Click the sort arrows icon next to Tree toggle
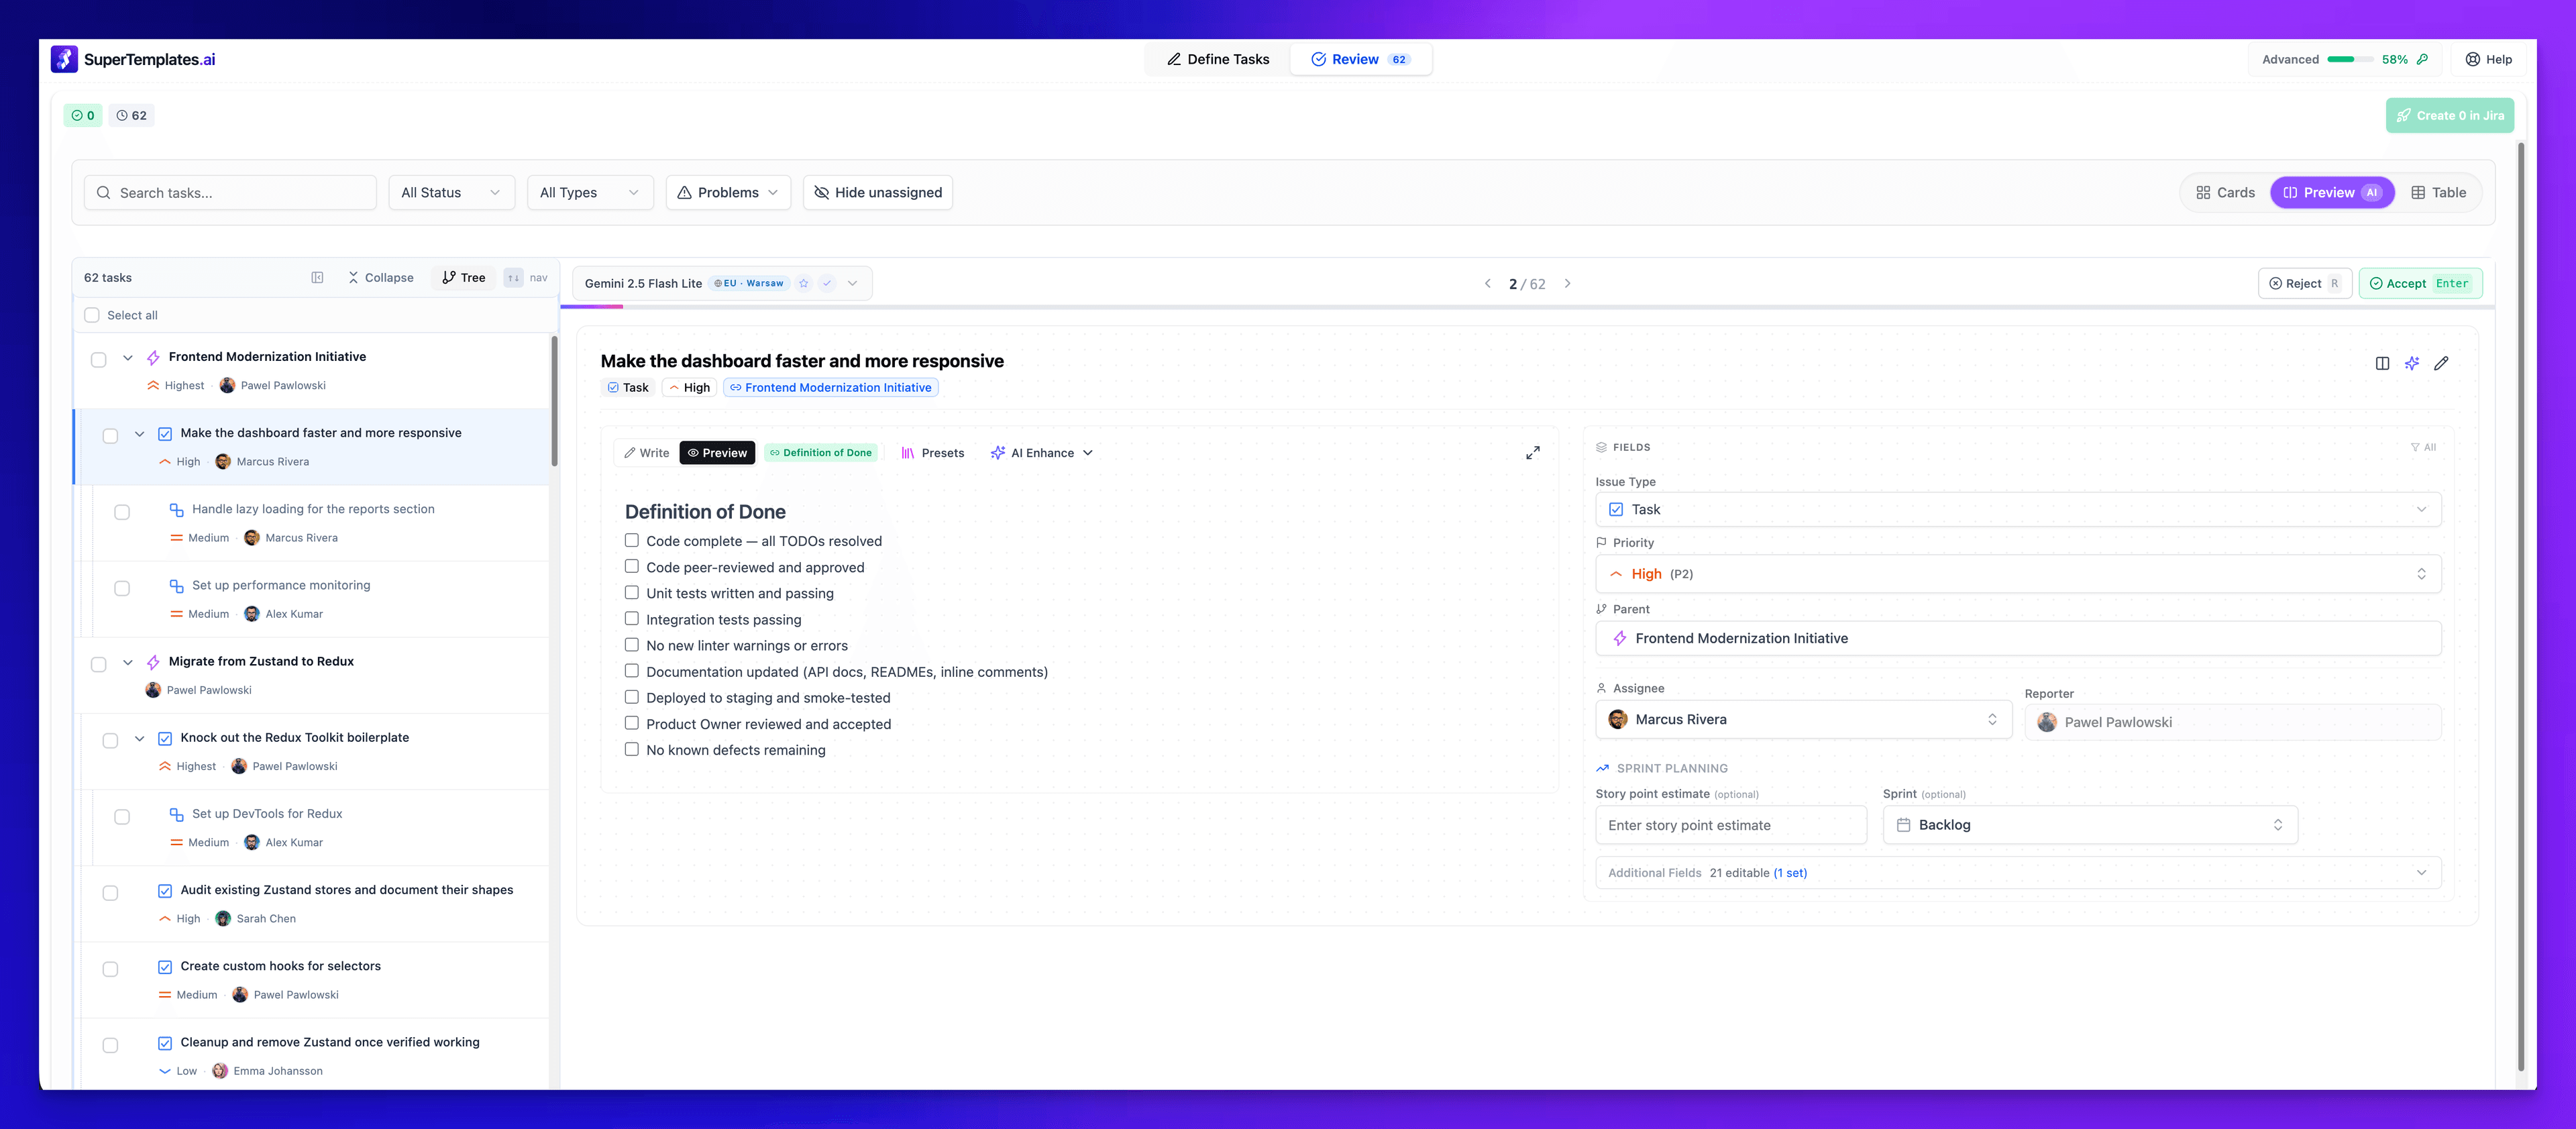Image resolution: width=2576 pixels, height=1129 pixels. (x=513, y=277)
